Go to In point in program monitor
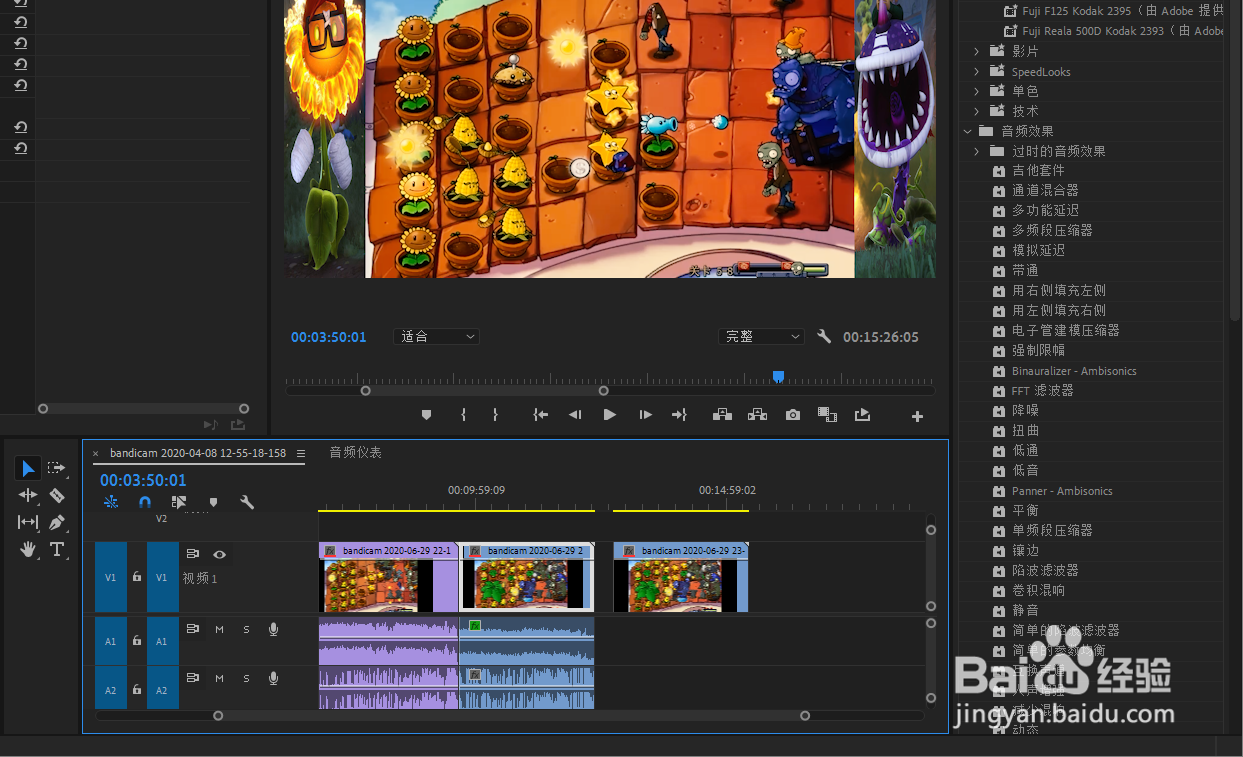 (541, 415)
